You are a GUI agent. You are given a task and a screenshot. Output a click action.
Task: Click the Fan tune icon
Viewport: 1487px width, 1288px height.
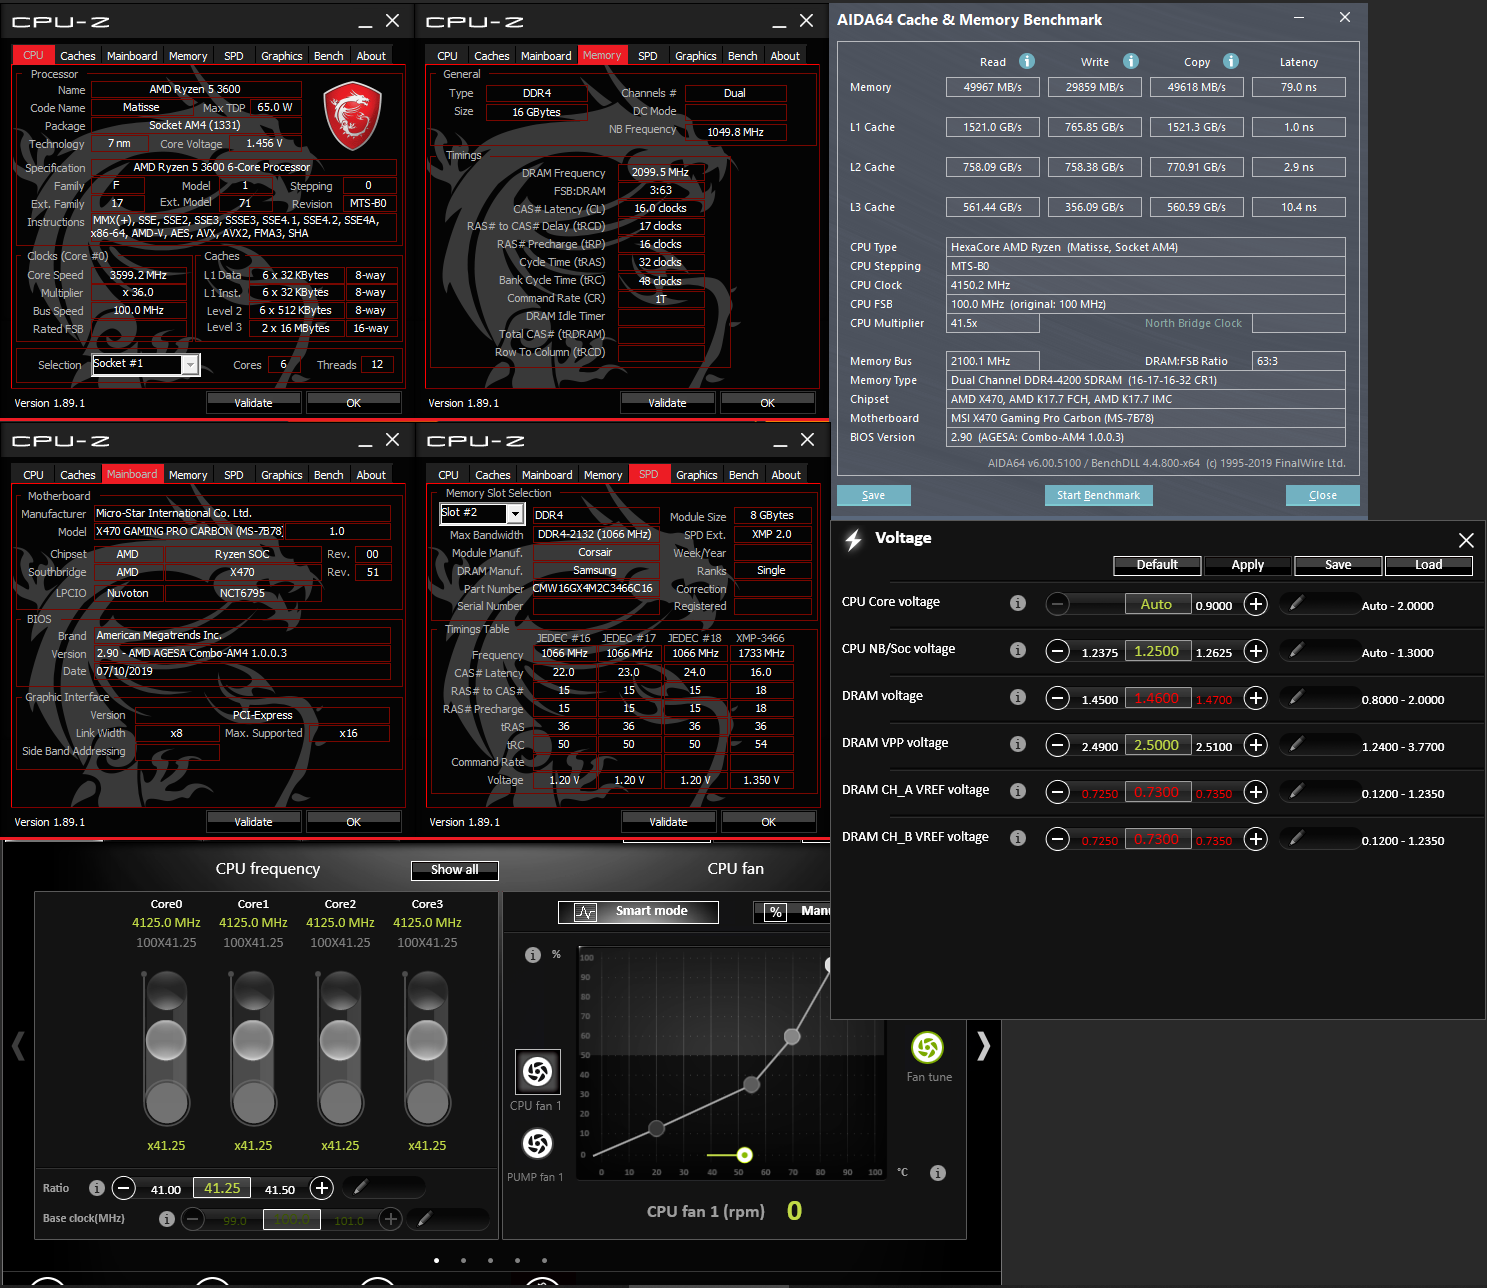click(927, 1048)
